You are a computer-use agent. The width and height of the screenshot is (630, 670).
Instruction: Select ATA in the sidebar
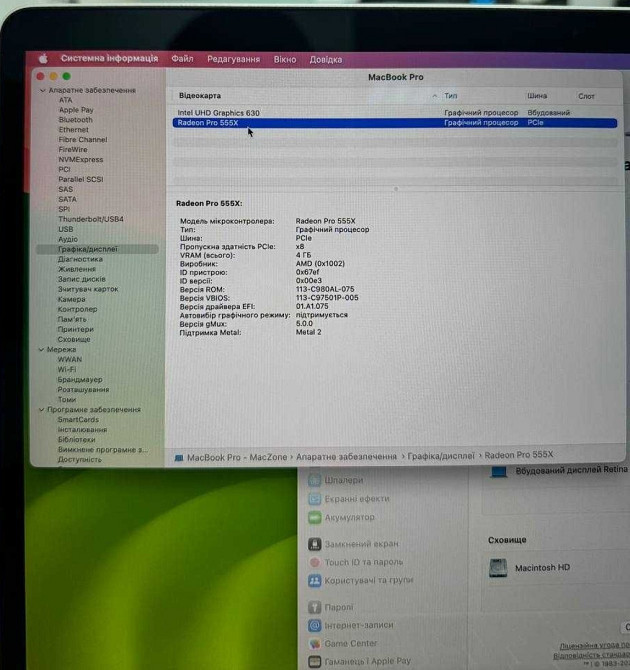[x=65, y=100]
